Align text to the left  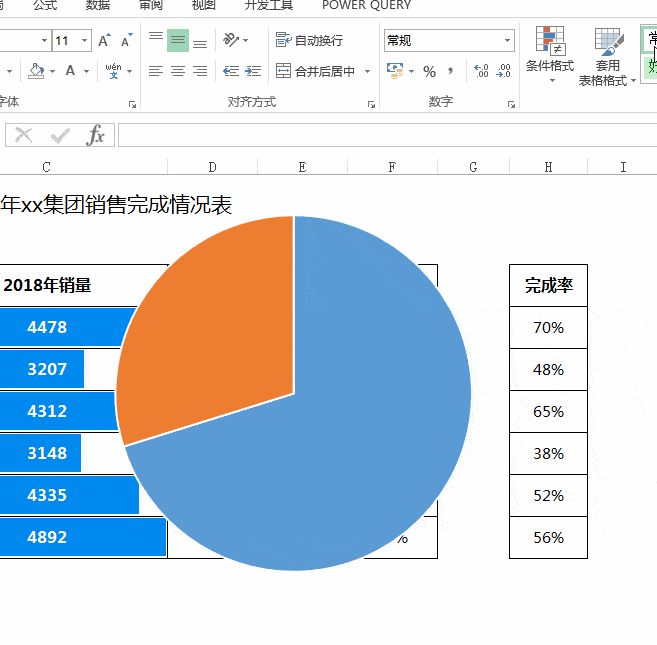pyautogui.click(x=156, y=71)
